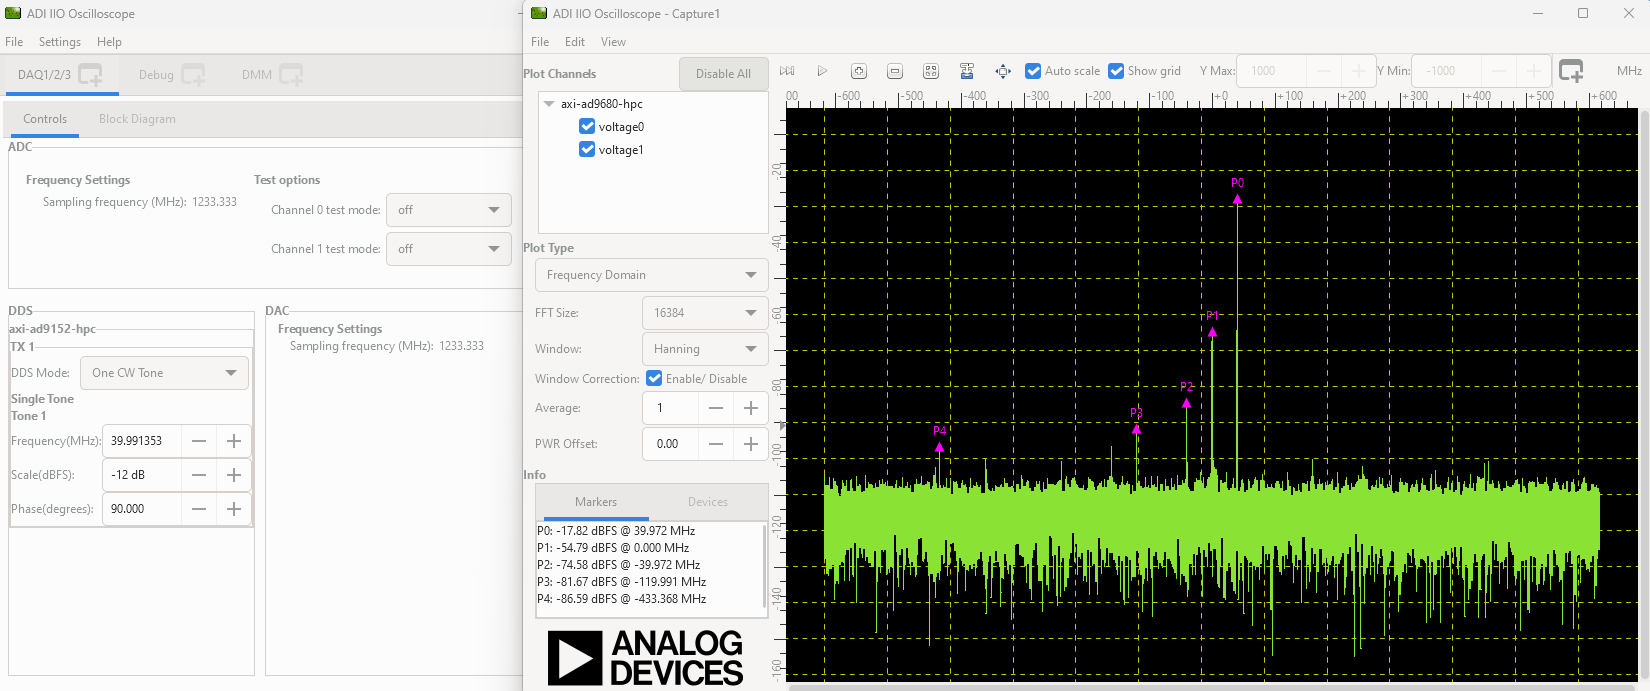This screenshot has width=1650, height=691.
Task: Decrease the Average count with minus
Action: point(716,408)
